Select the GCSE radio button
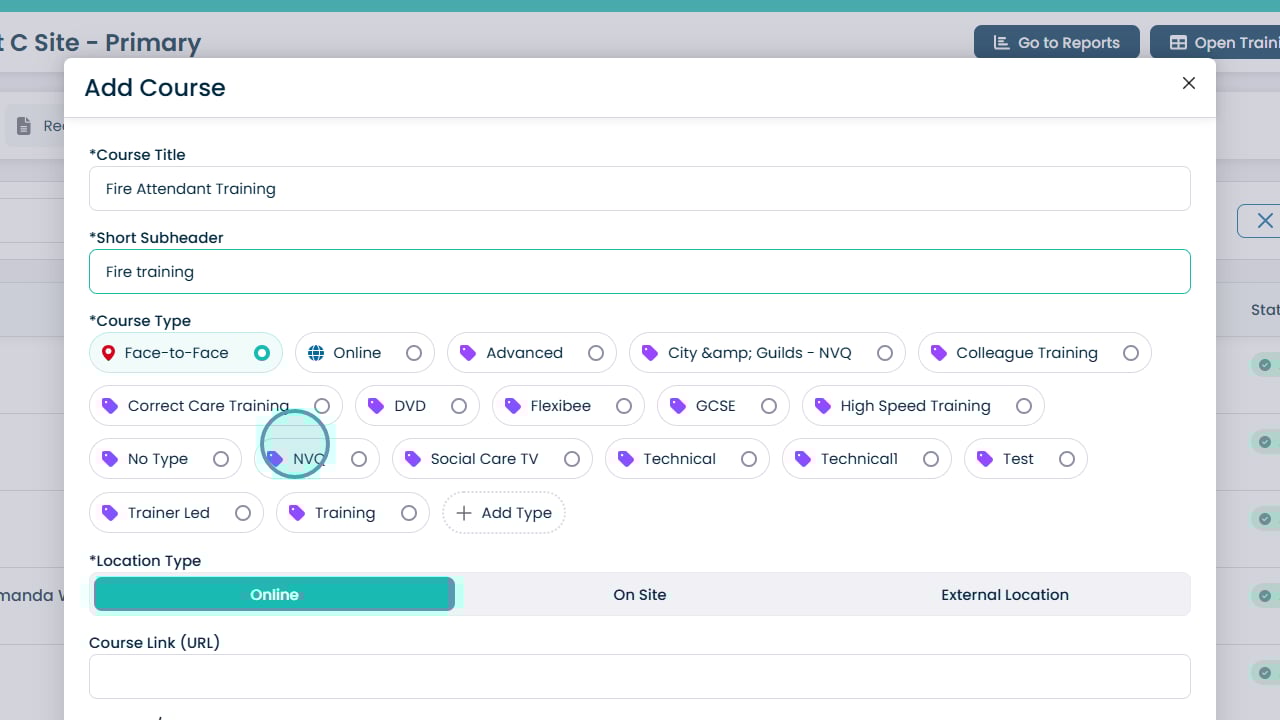This screenshot has height=720, width=1280. point(769,406)
